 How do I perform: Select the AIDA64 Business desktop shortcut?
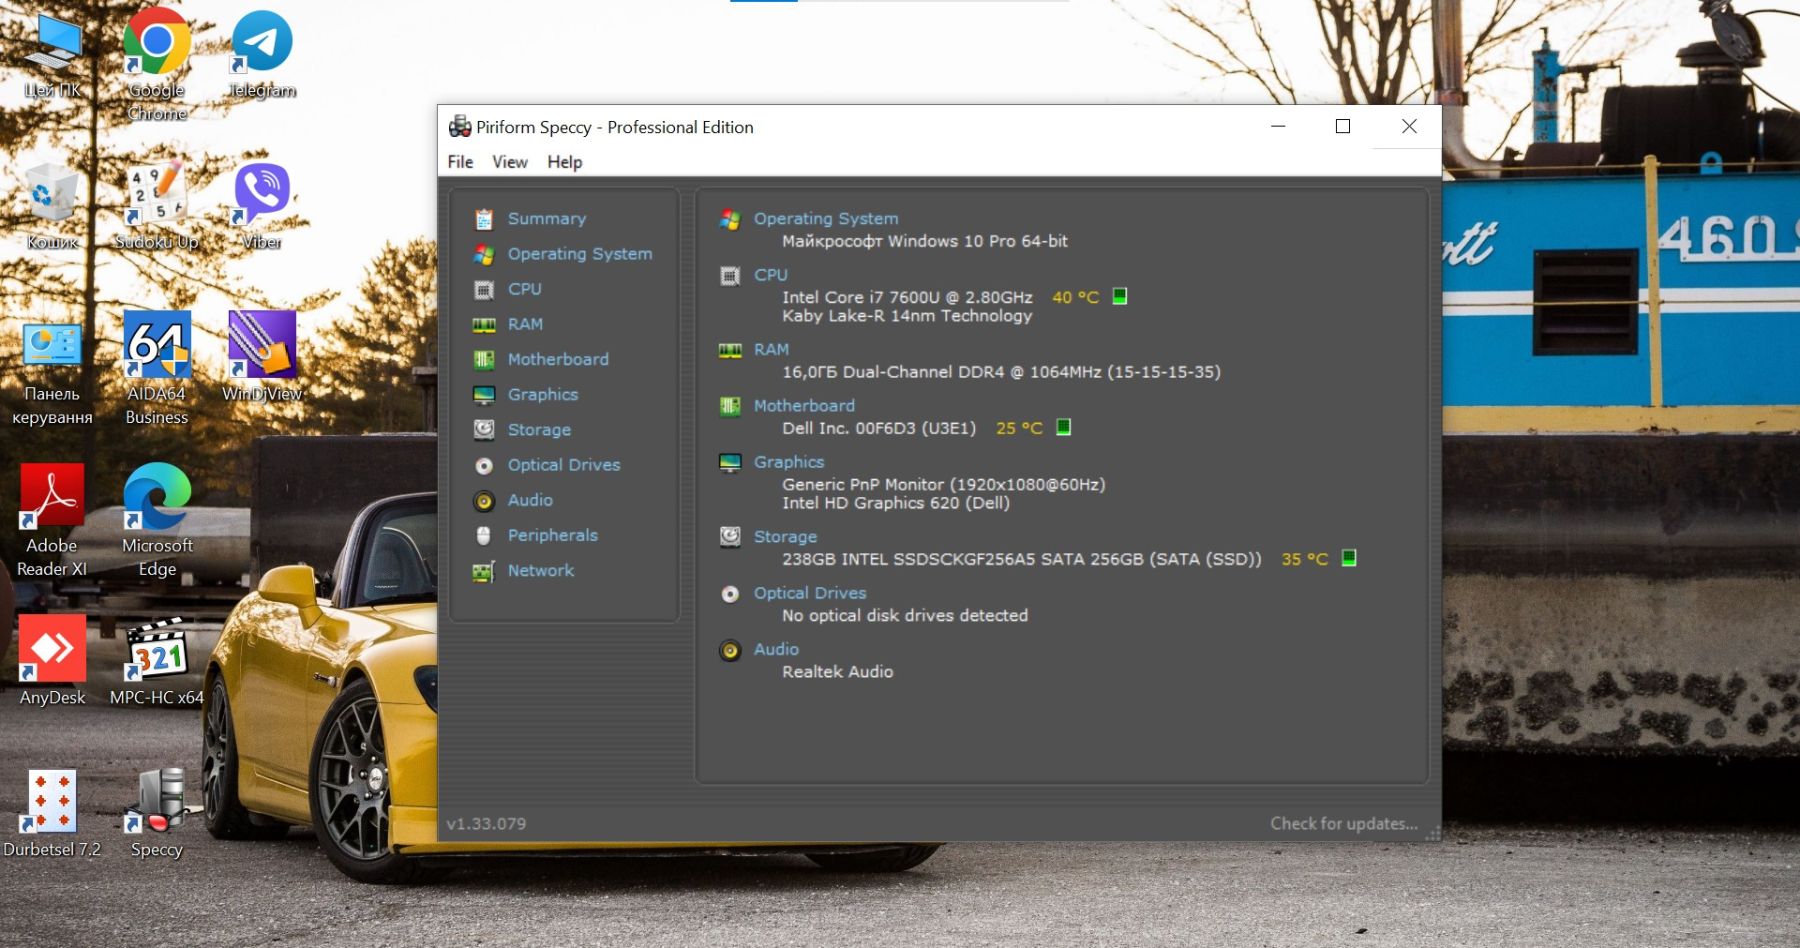[157, 368]
